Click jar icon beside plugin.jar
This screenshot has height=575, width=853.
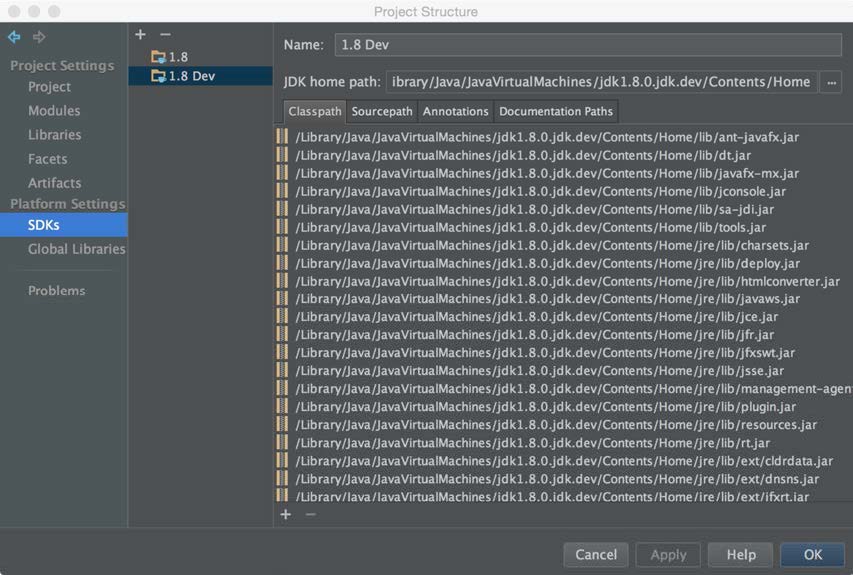(282, 406)
